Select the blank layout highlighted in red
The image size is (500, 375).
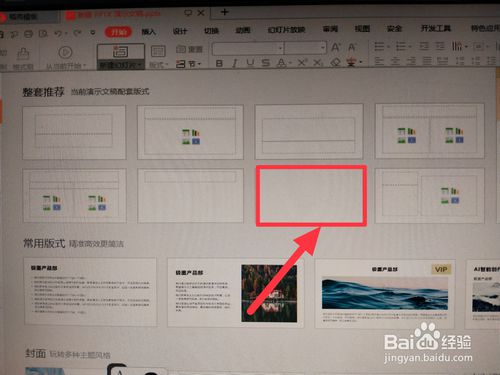[311, 196]
